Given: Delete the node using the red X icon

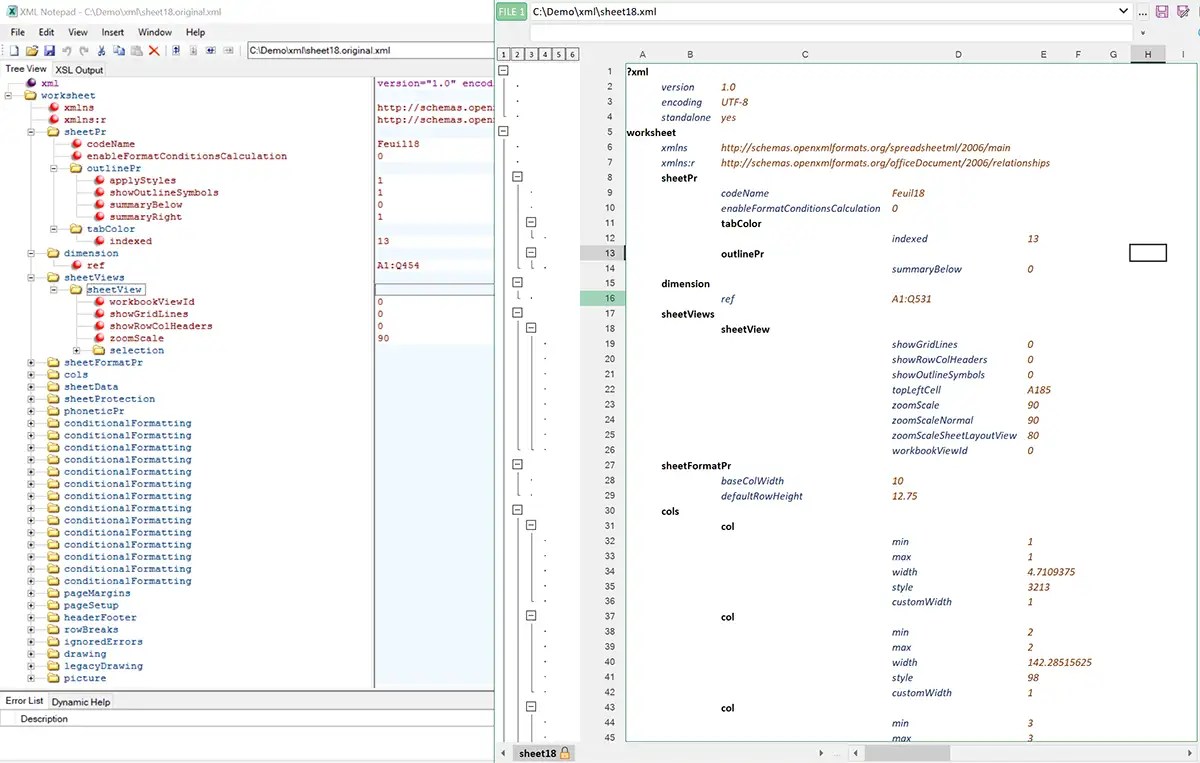Looking at the screenshot, I should (x=153, y=50).
